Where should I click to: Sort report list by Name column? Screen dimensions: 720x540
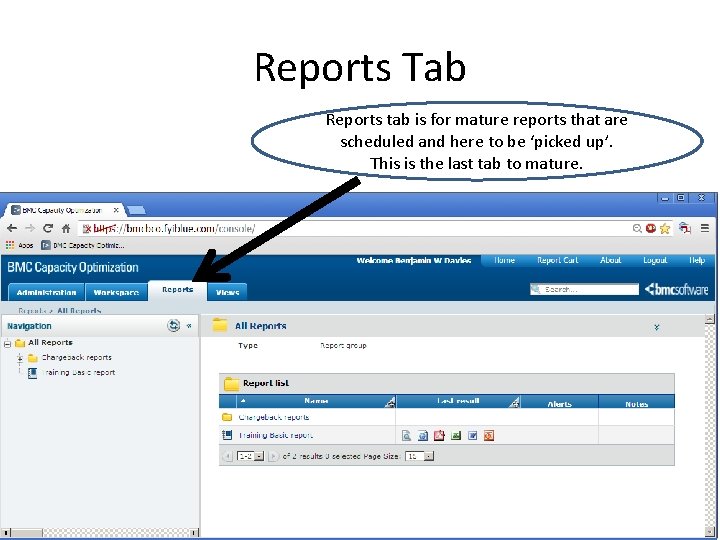click(x=316, y=401)
